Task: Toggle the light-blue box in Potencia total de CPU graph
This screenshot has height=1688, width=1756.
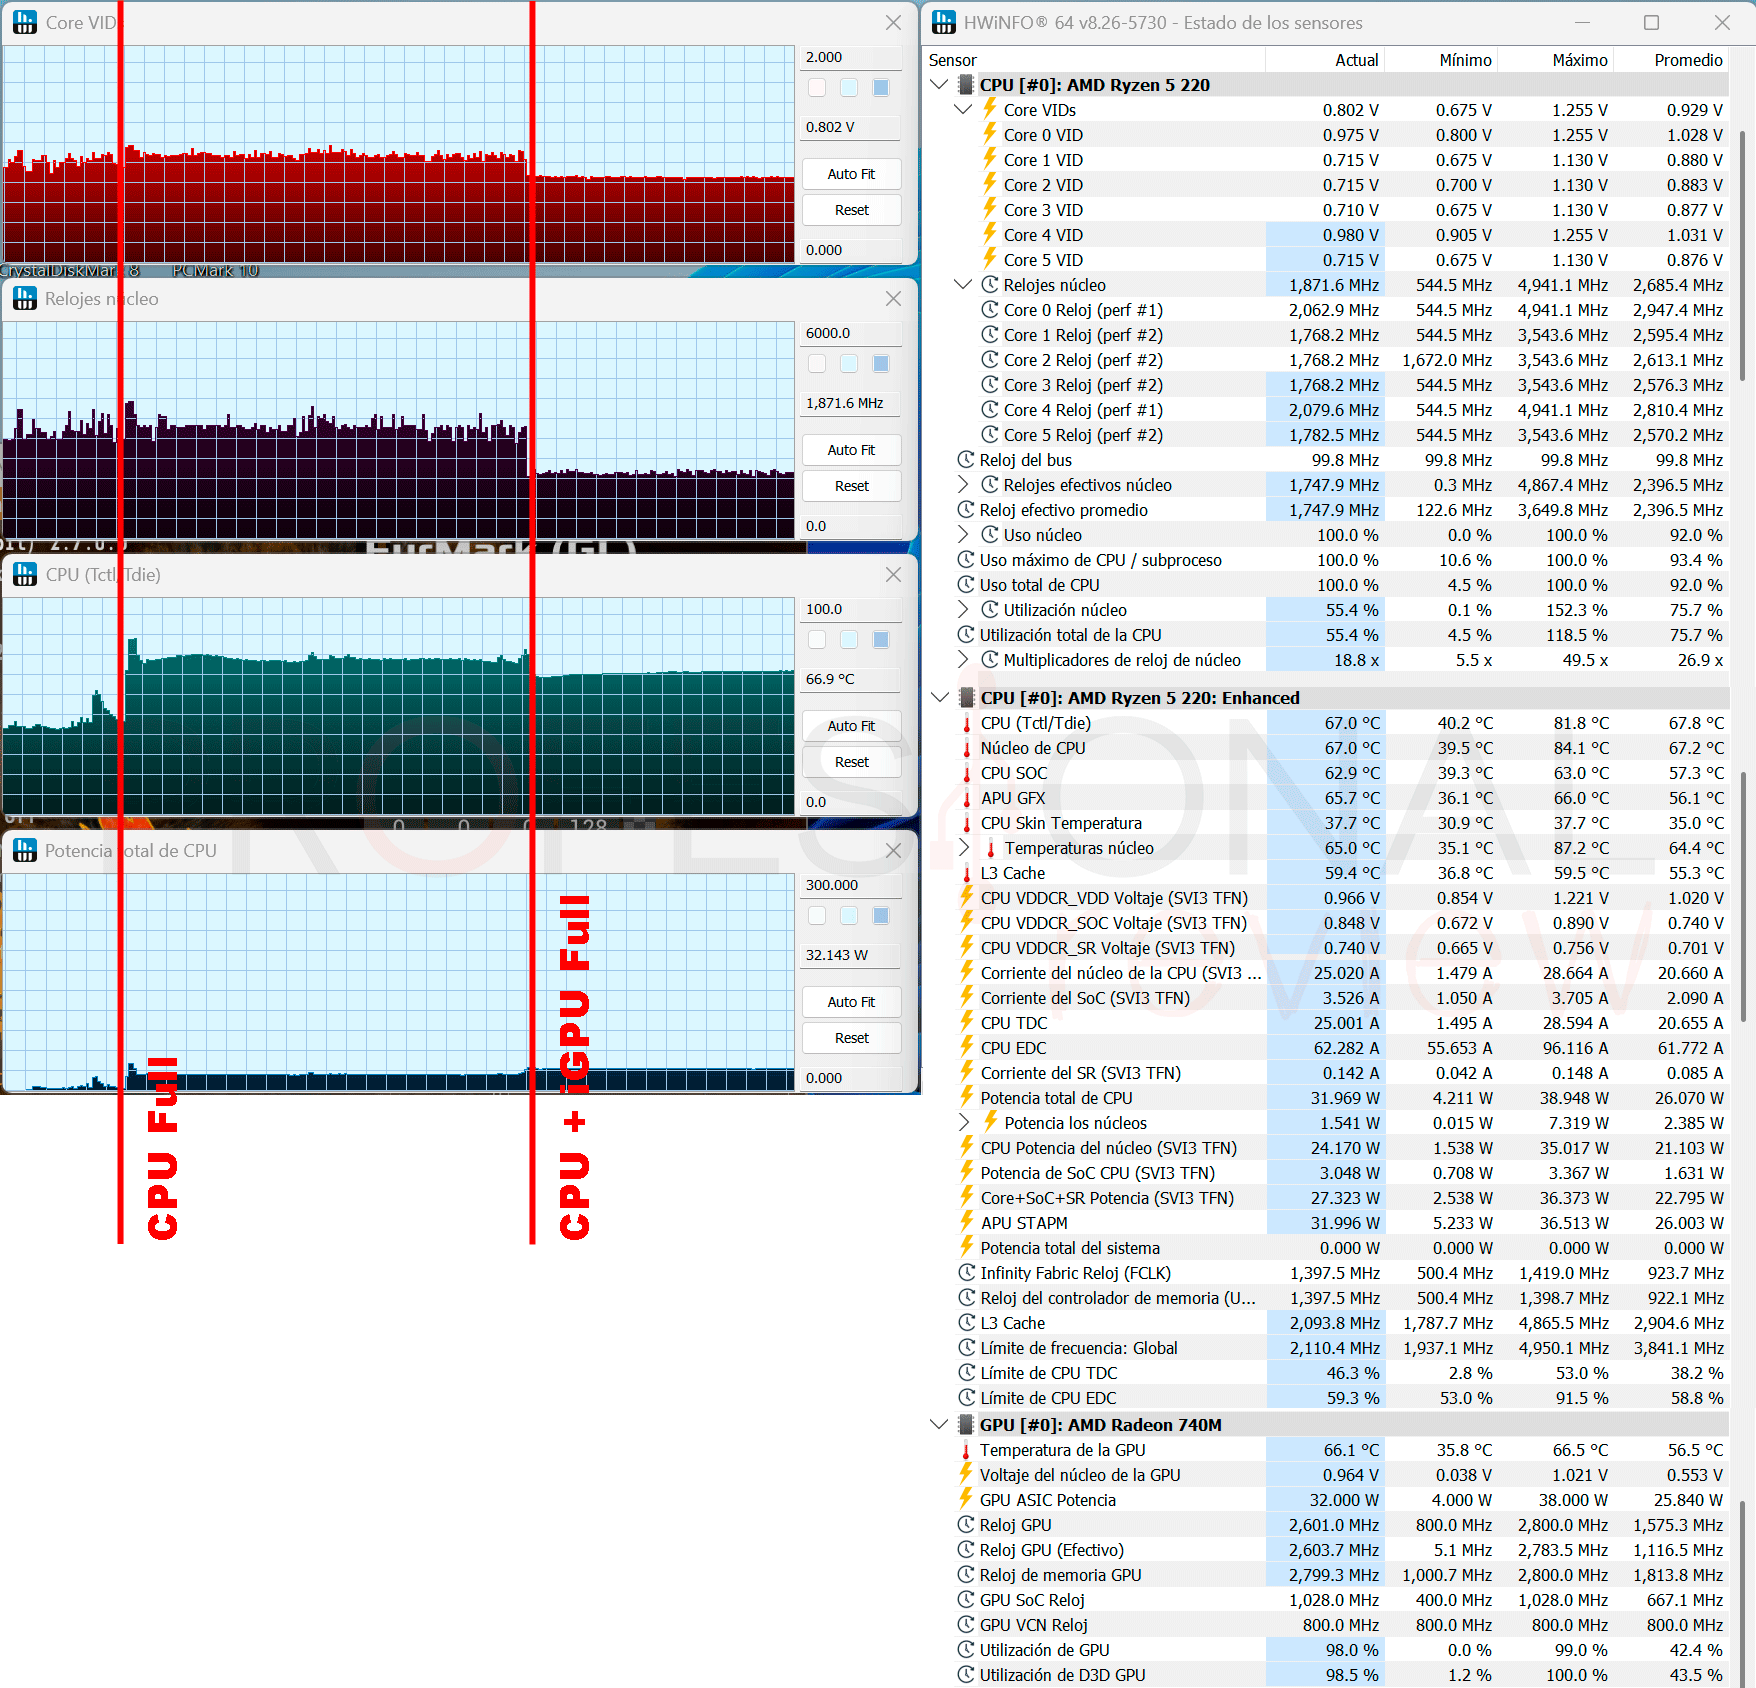Action: point(849,916)
